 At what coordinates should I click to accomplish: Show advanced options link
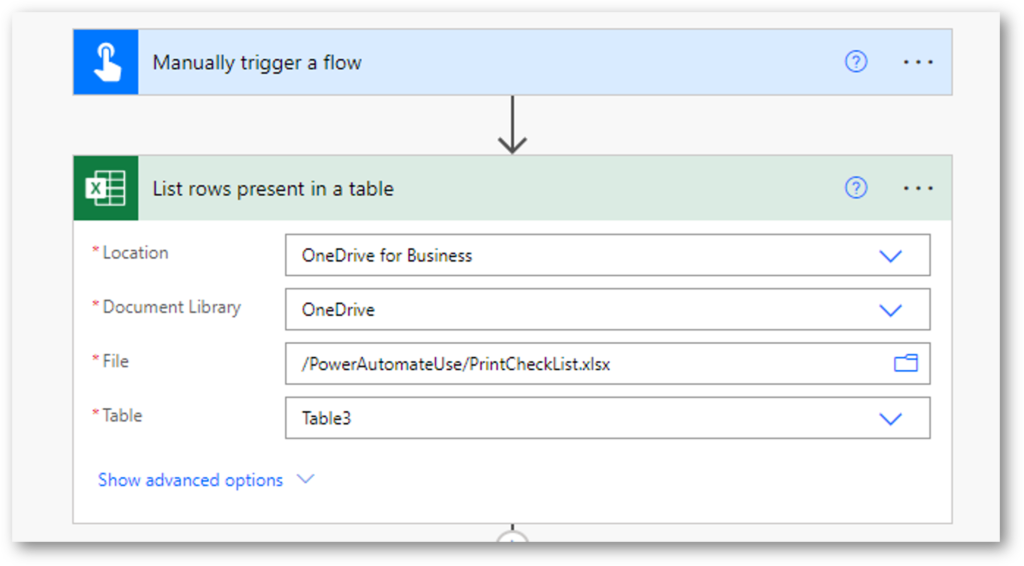190,480
